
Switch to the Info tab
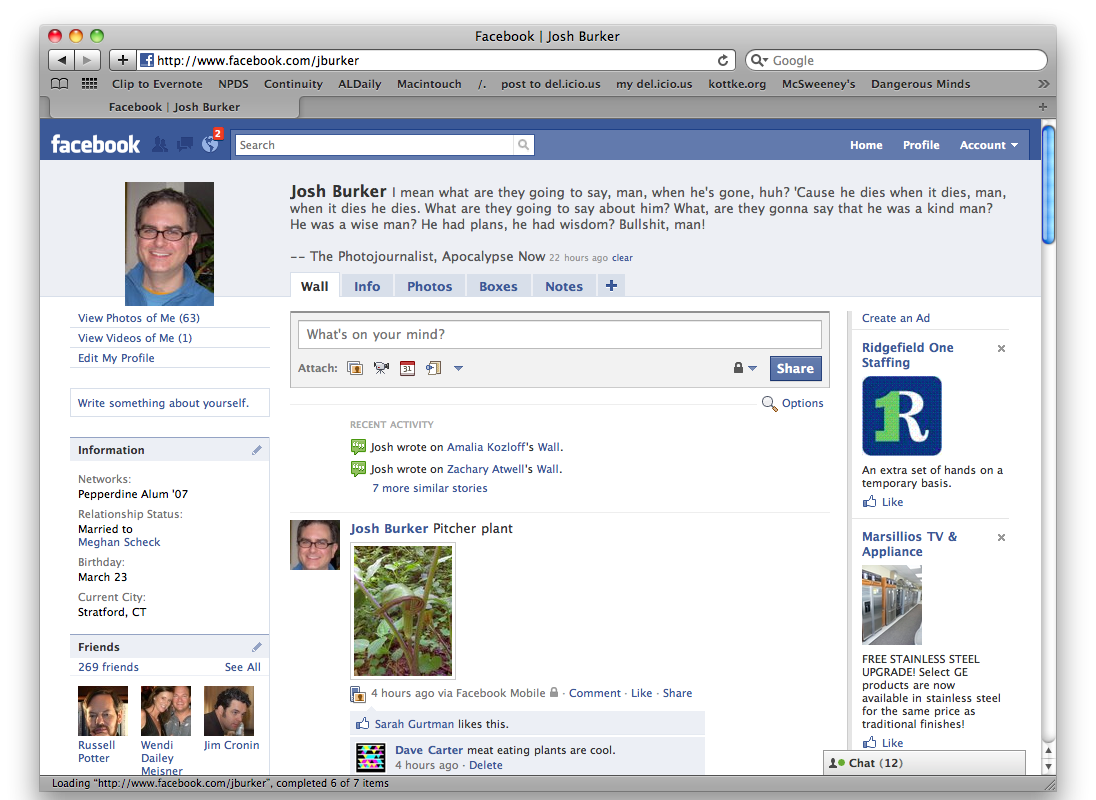tap(367, 286)
